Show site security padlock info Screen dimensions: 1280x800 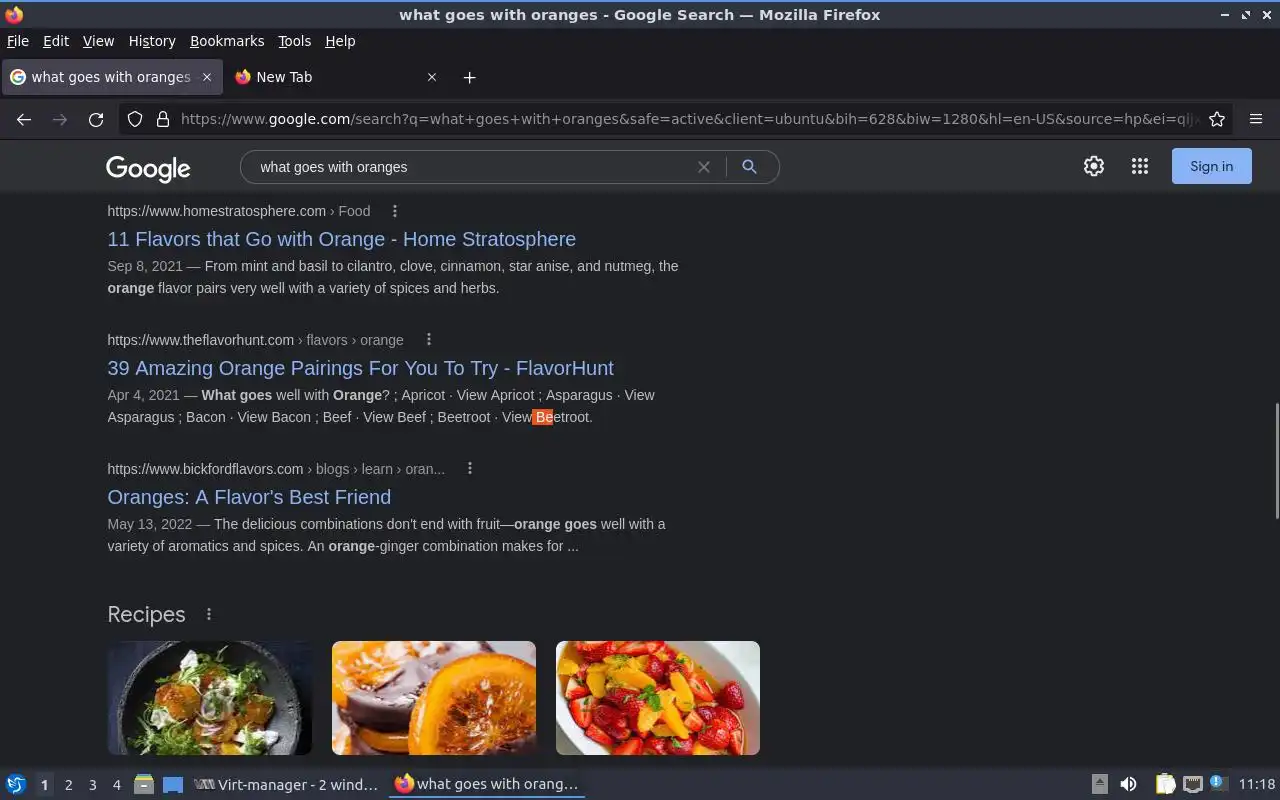(x=162, y=119)
